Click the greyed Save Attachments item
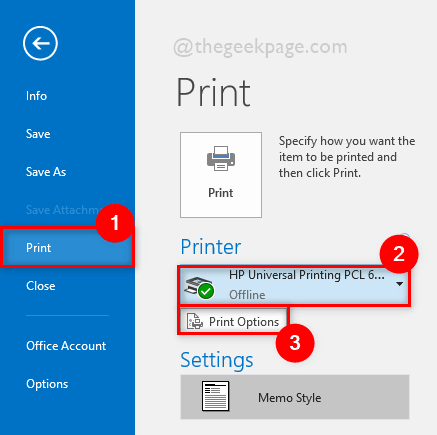The width and height of the screenshot is (437, 435). pyautogui.click(x=63, y=210)
